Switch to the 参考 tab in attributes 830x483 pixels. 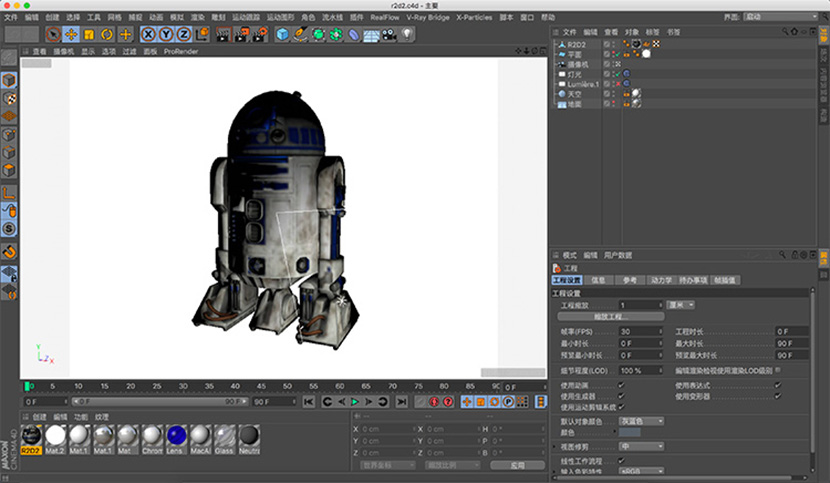(629, 280)
